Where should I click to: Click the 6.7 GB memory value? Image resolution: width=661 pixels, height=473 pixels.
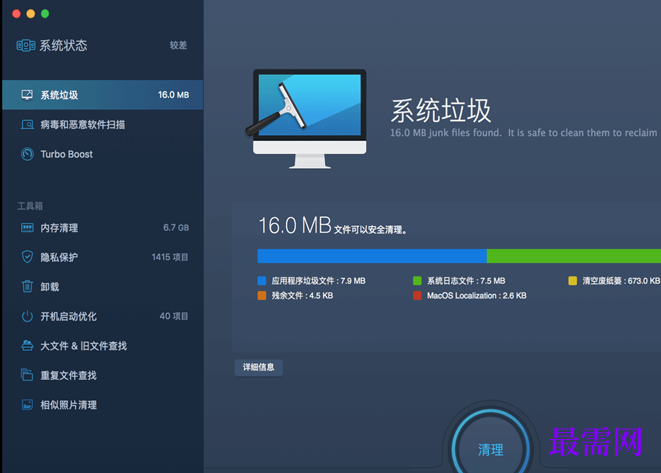coord(176,228)
